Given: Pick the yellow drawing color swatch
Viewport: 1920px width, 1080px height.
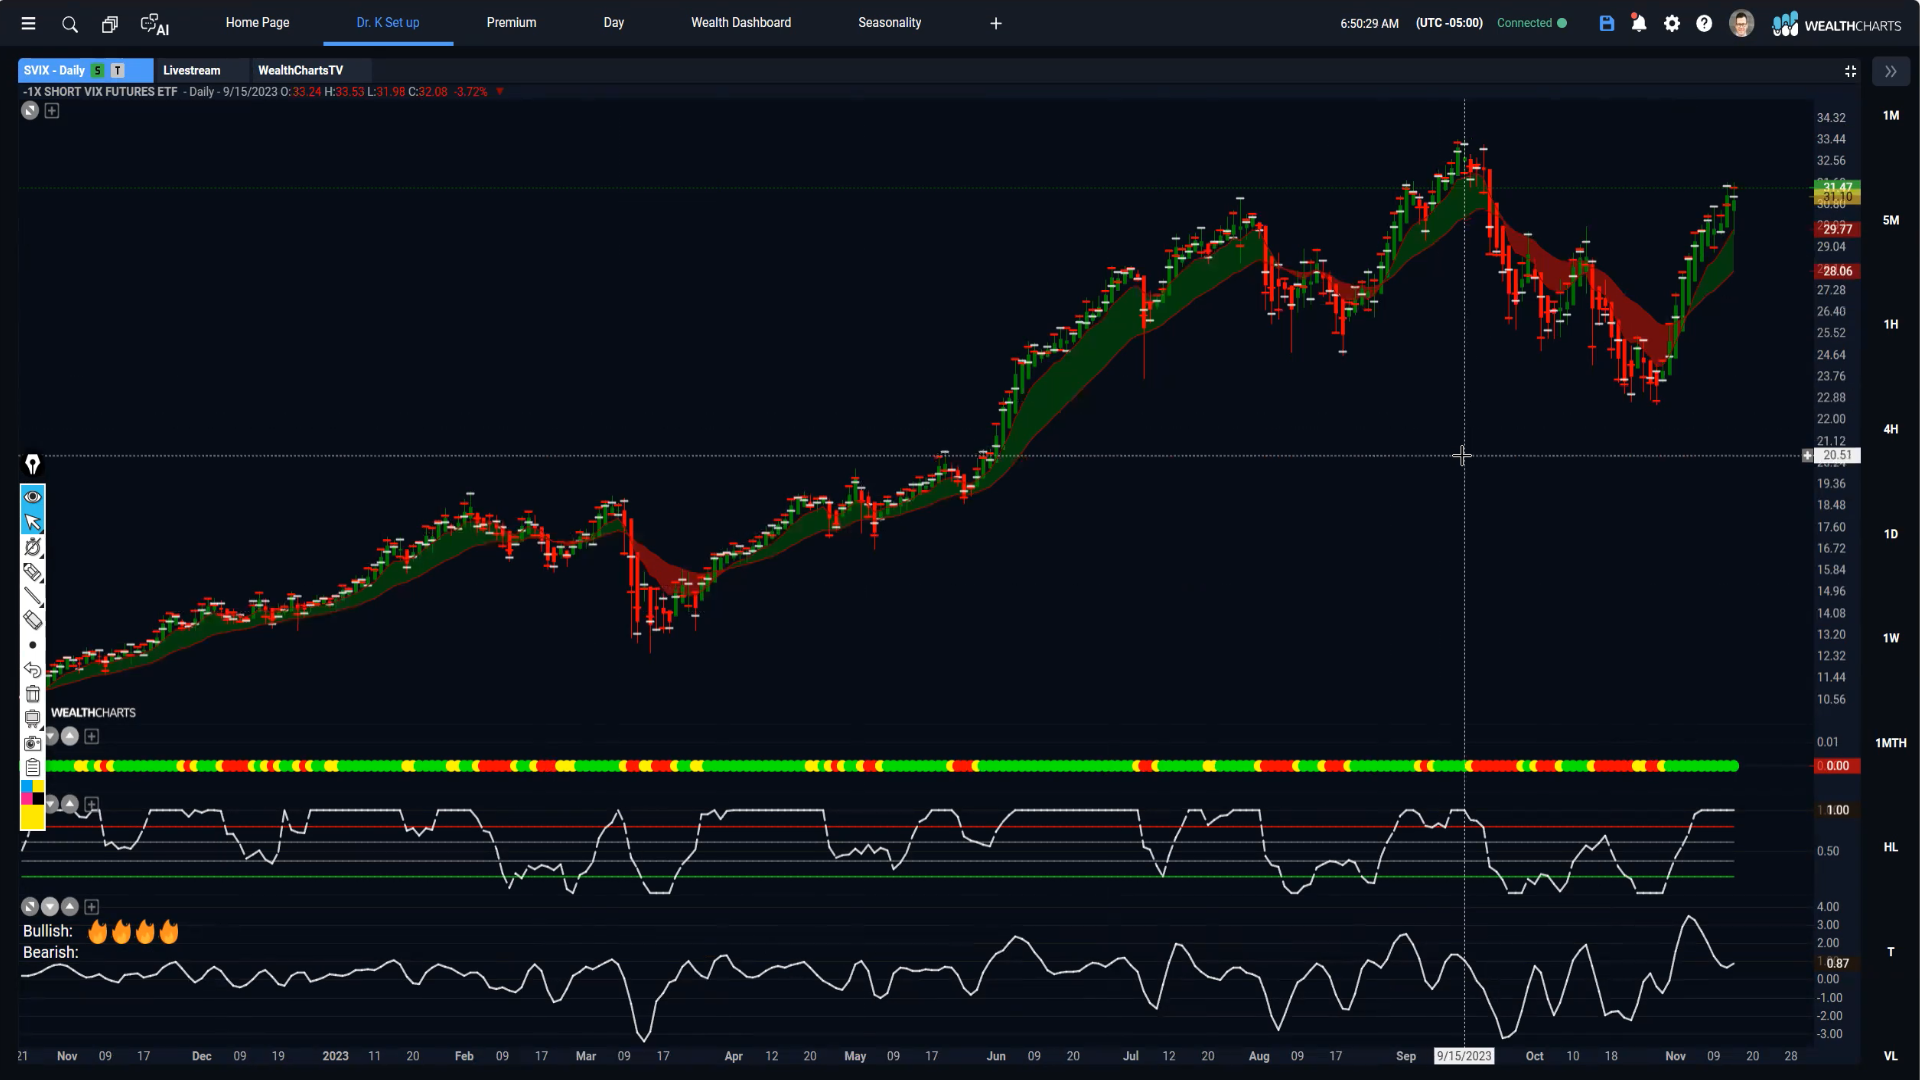Looking at the screenshot, I should pos(32,817).
